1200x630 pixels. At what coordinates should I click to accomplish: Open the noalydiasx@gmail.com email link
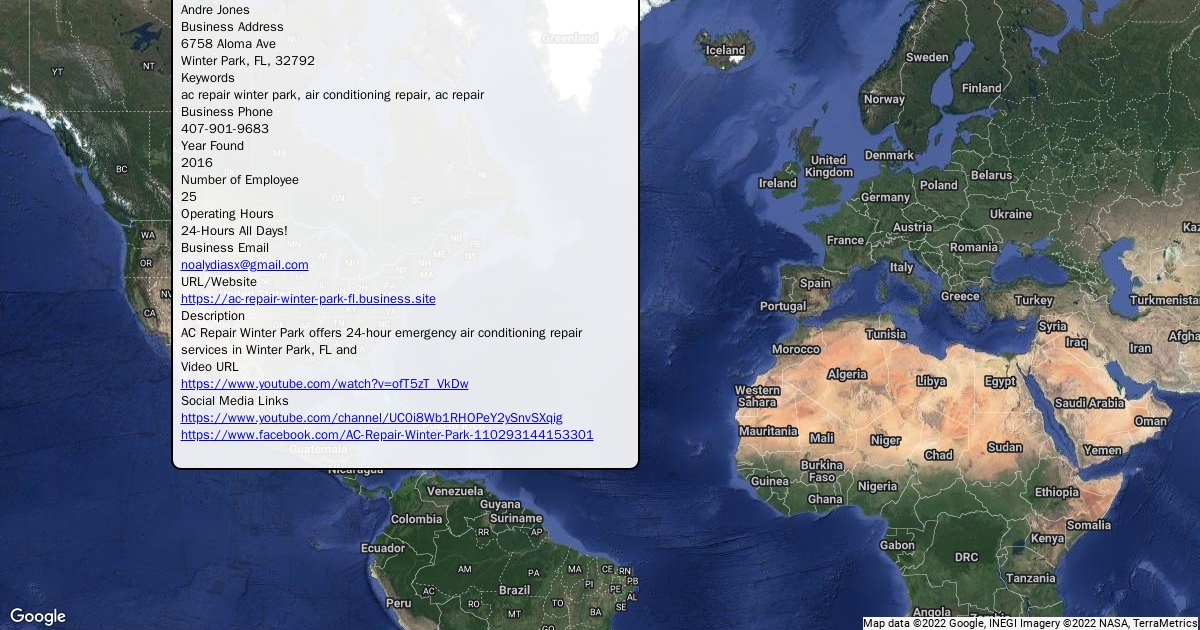click(x=244, y=265)
